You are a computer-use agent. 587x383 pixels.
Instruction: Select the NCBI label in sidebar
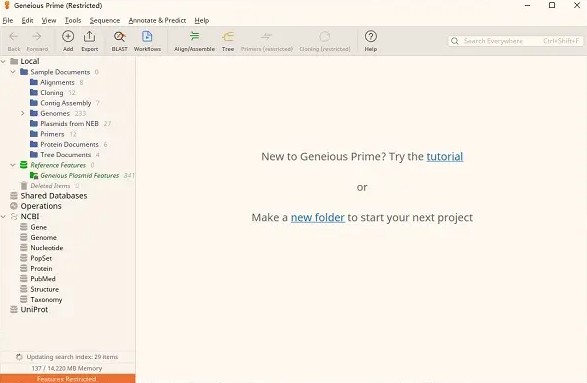30,216
